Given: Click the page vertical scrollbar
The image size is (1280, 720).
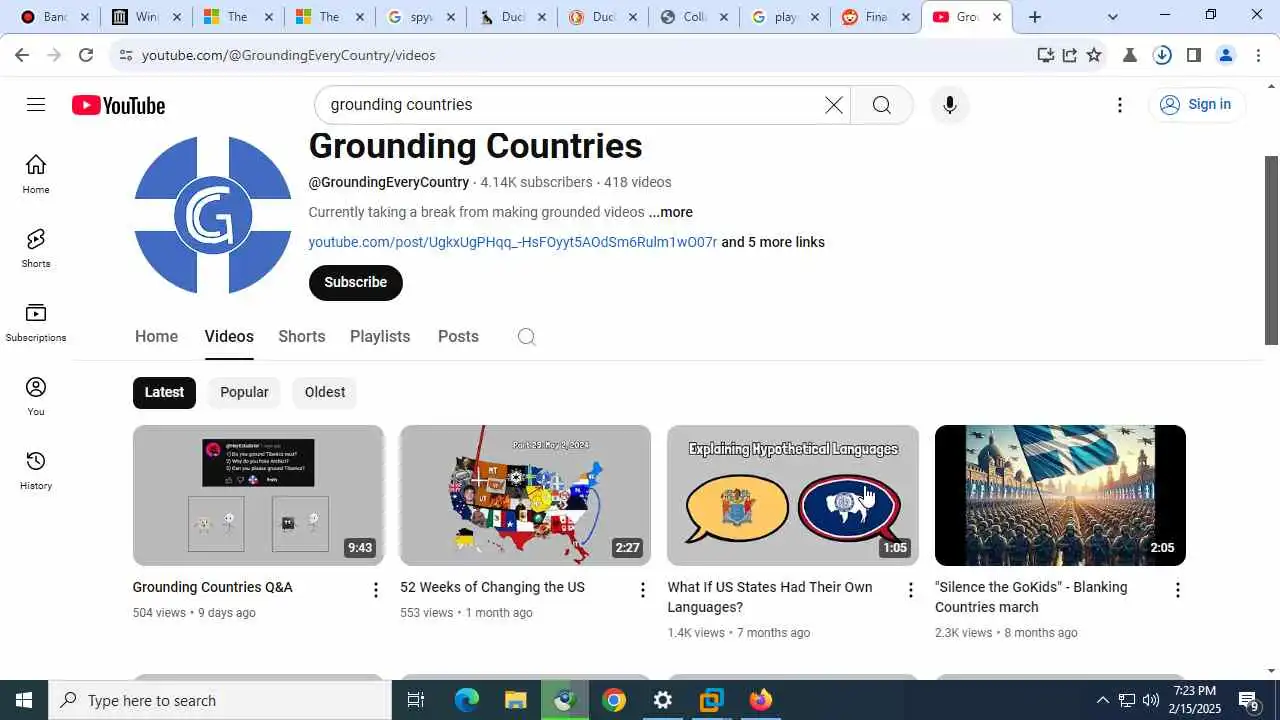Looking at the screenshot, I should 1271,250.
